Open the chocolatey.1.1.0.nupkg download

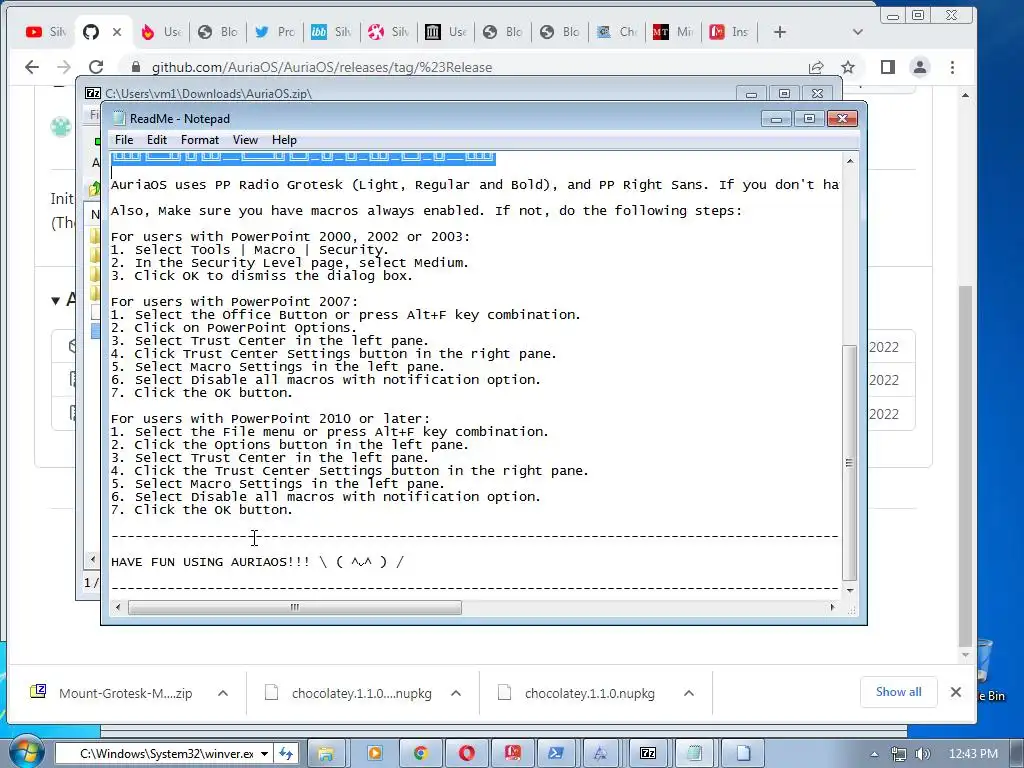pos(576,693)
